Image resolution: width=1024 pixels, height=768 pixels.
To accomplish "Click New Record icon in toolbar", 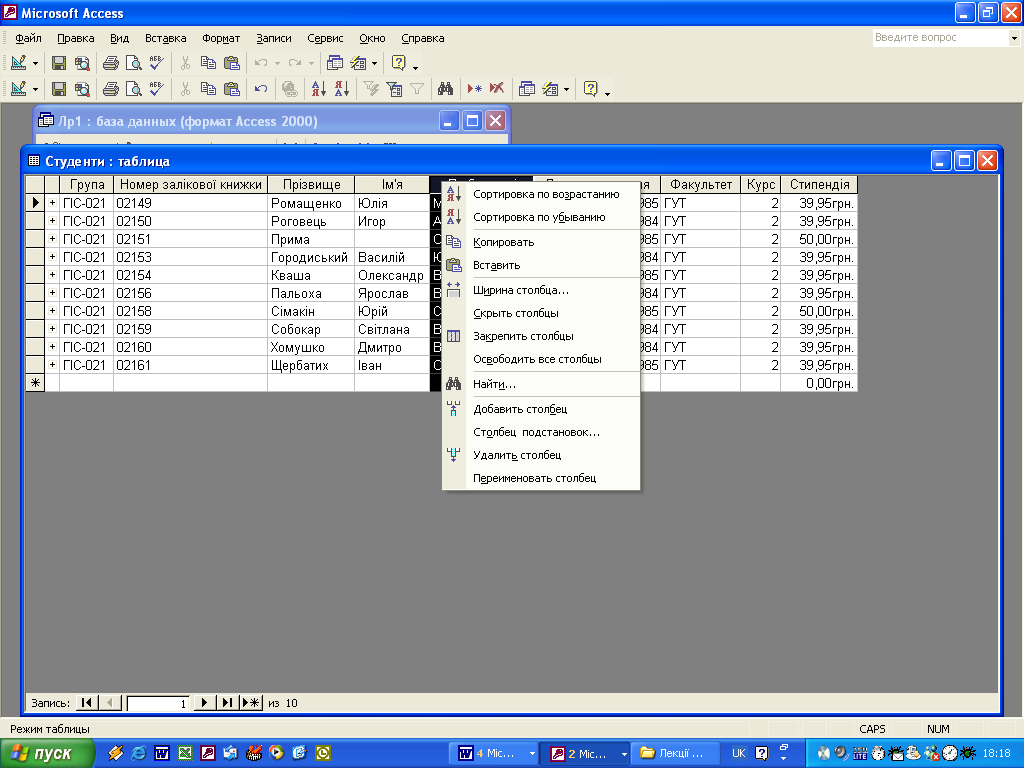I will pos(474,88).
